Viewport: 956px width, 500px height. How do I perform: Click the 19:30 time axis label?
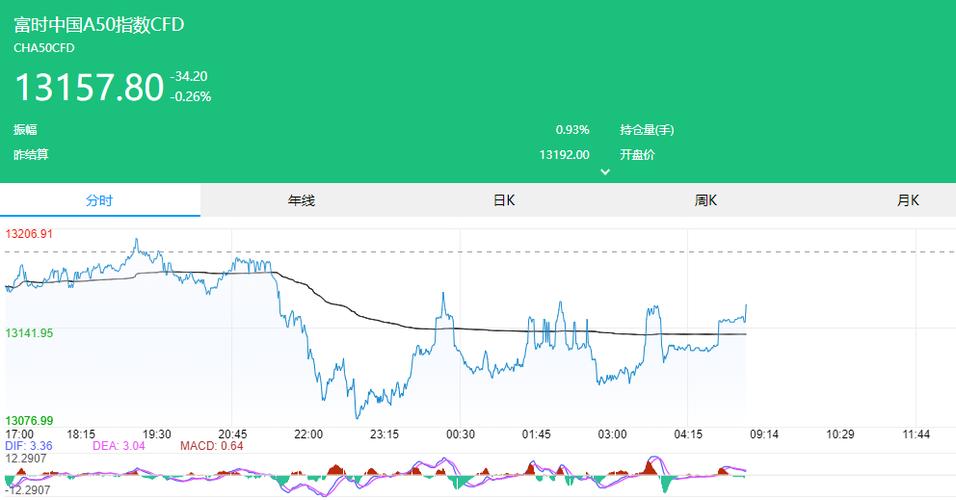tap(157, 434)
